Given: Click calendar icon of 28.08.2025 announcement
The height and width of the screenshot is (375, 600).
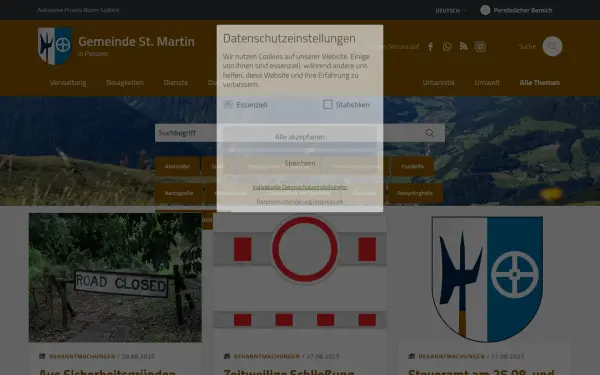Looking at the screenshot, I should [42, 356].
